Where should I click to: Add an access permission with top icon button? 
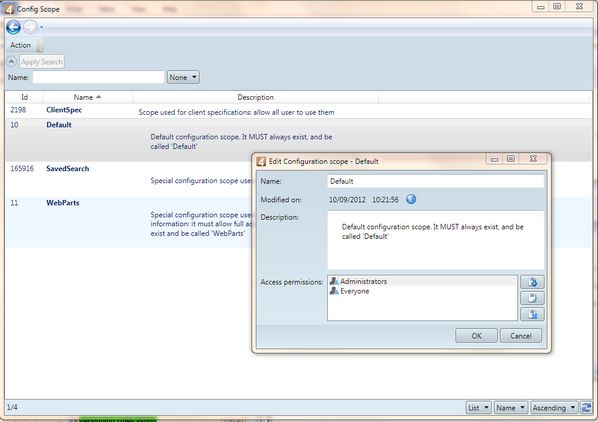532,282
